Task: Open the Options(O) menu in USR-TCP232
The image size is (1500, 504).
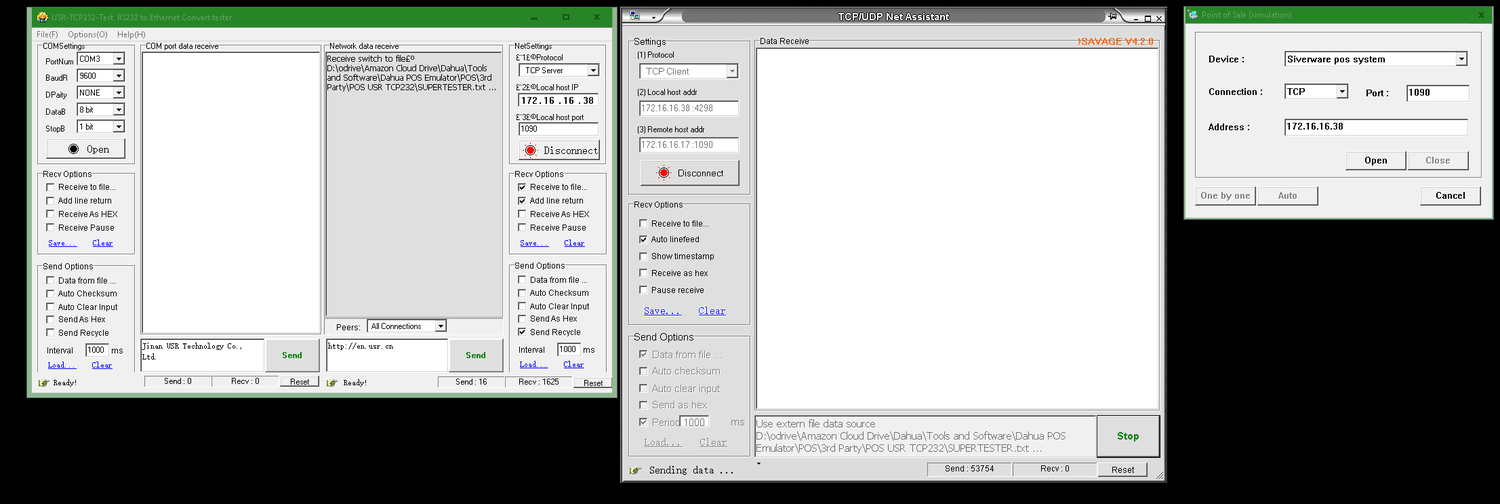Action: 87,34
